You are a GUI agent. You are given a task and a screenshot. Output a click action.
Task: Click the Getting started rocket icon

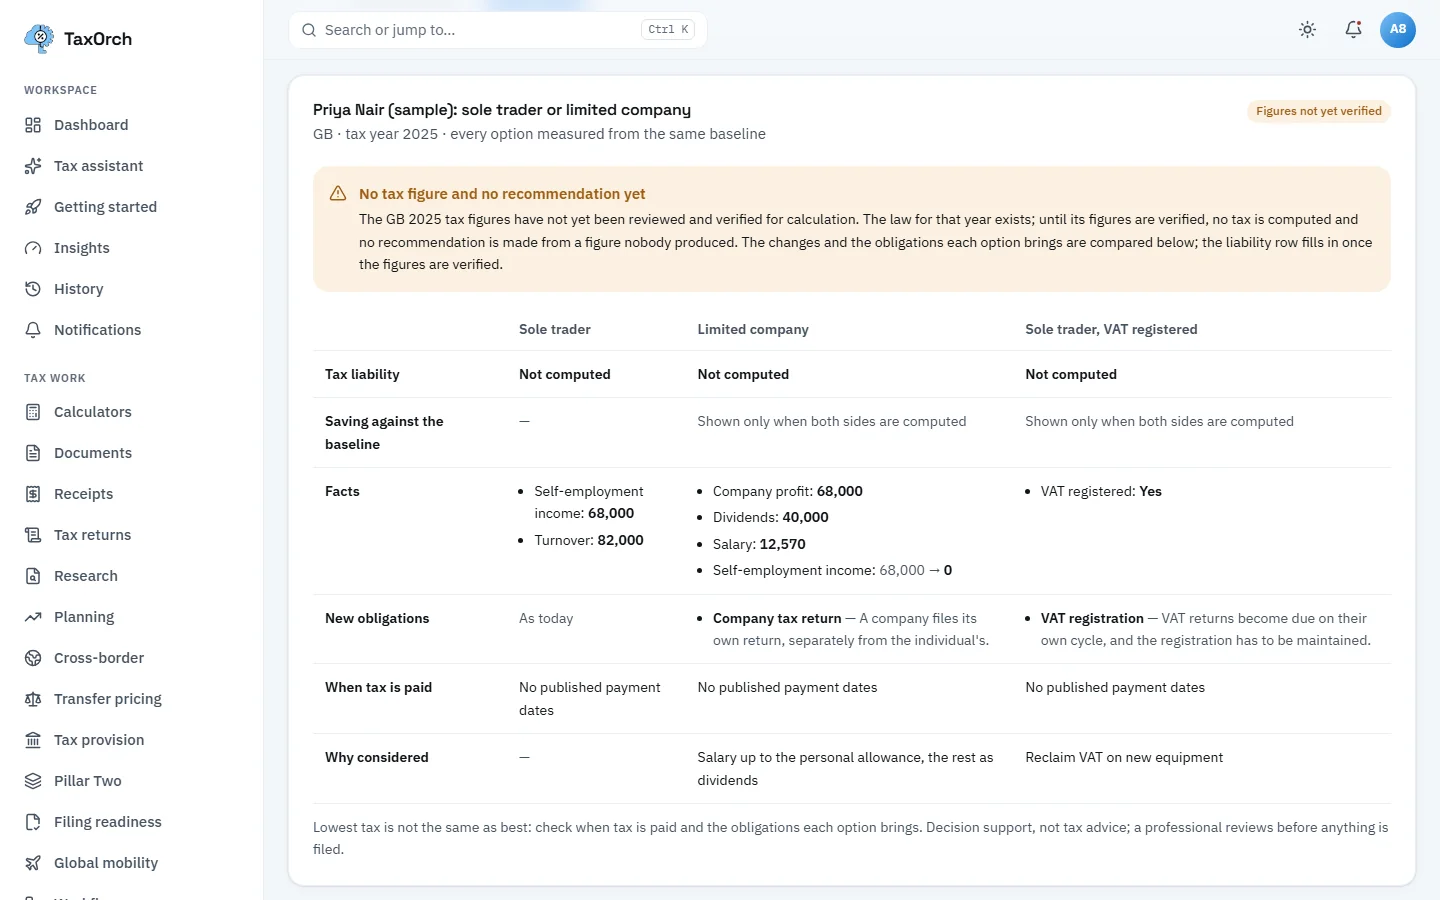tap(33, 207)
